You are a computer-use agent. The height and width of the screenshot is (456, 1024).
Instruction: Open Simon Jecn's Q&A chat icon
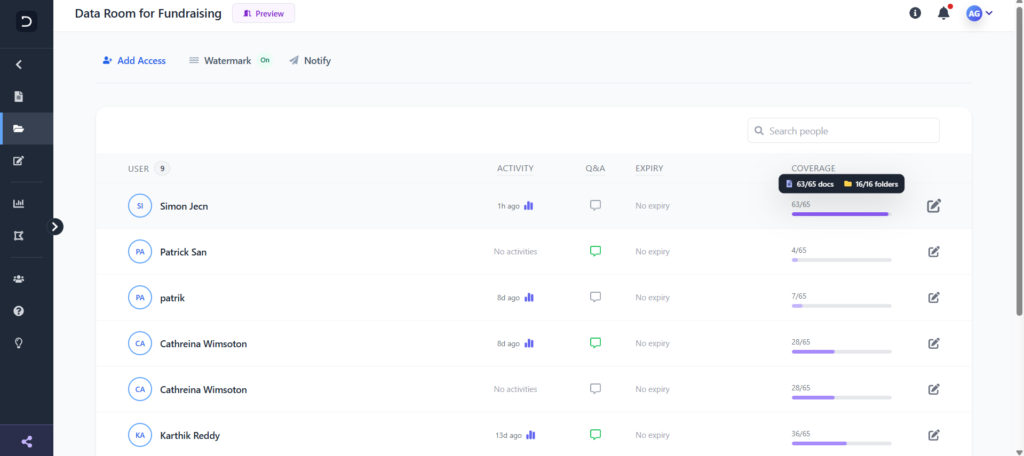(595, 205)
